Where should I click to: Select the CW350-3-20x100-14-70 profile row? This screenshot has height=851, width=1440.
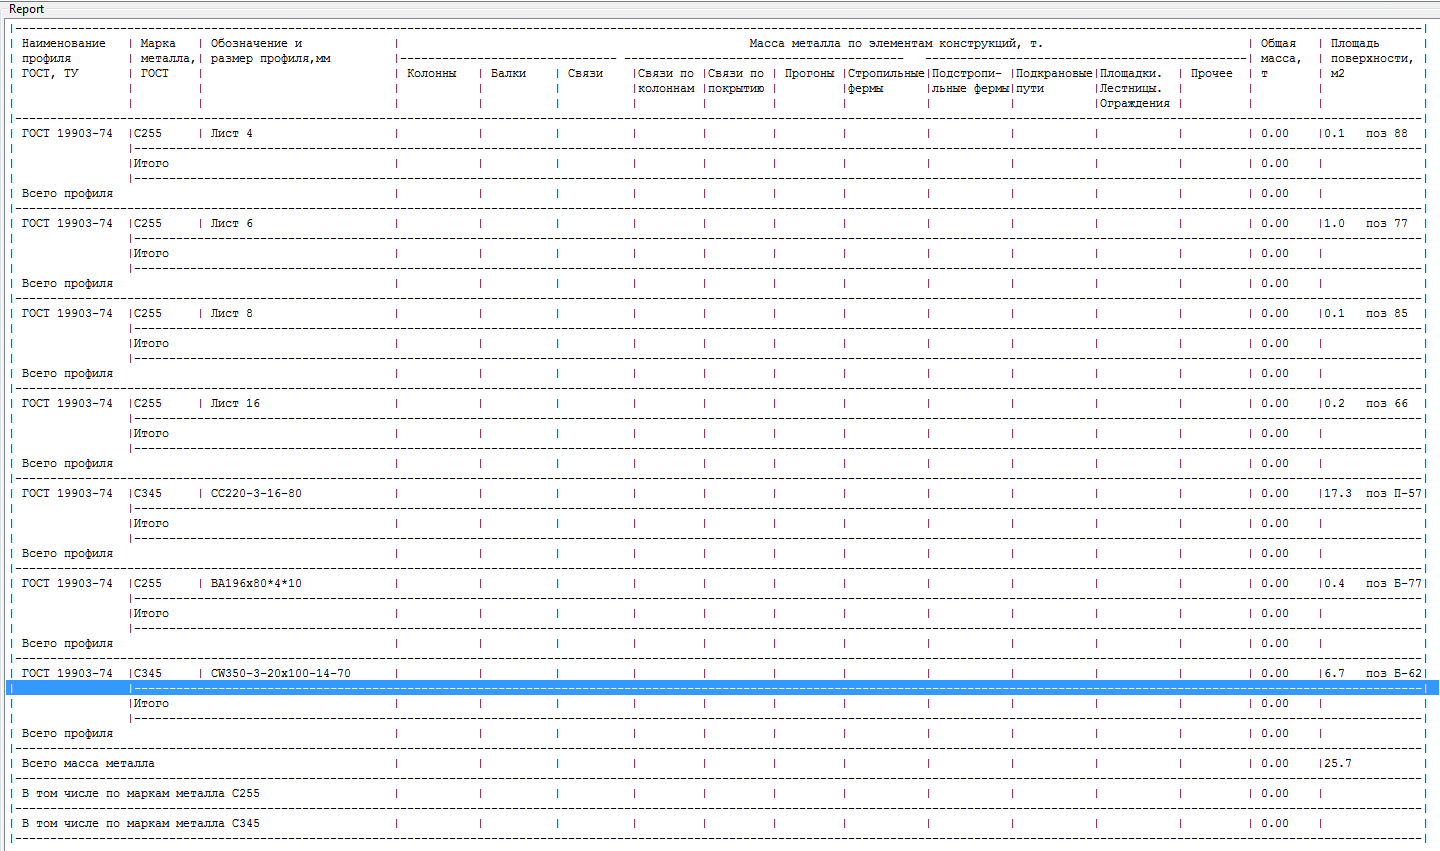tap(280, 673)
